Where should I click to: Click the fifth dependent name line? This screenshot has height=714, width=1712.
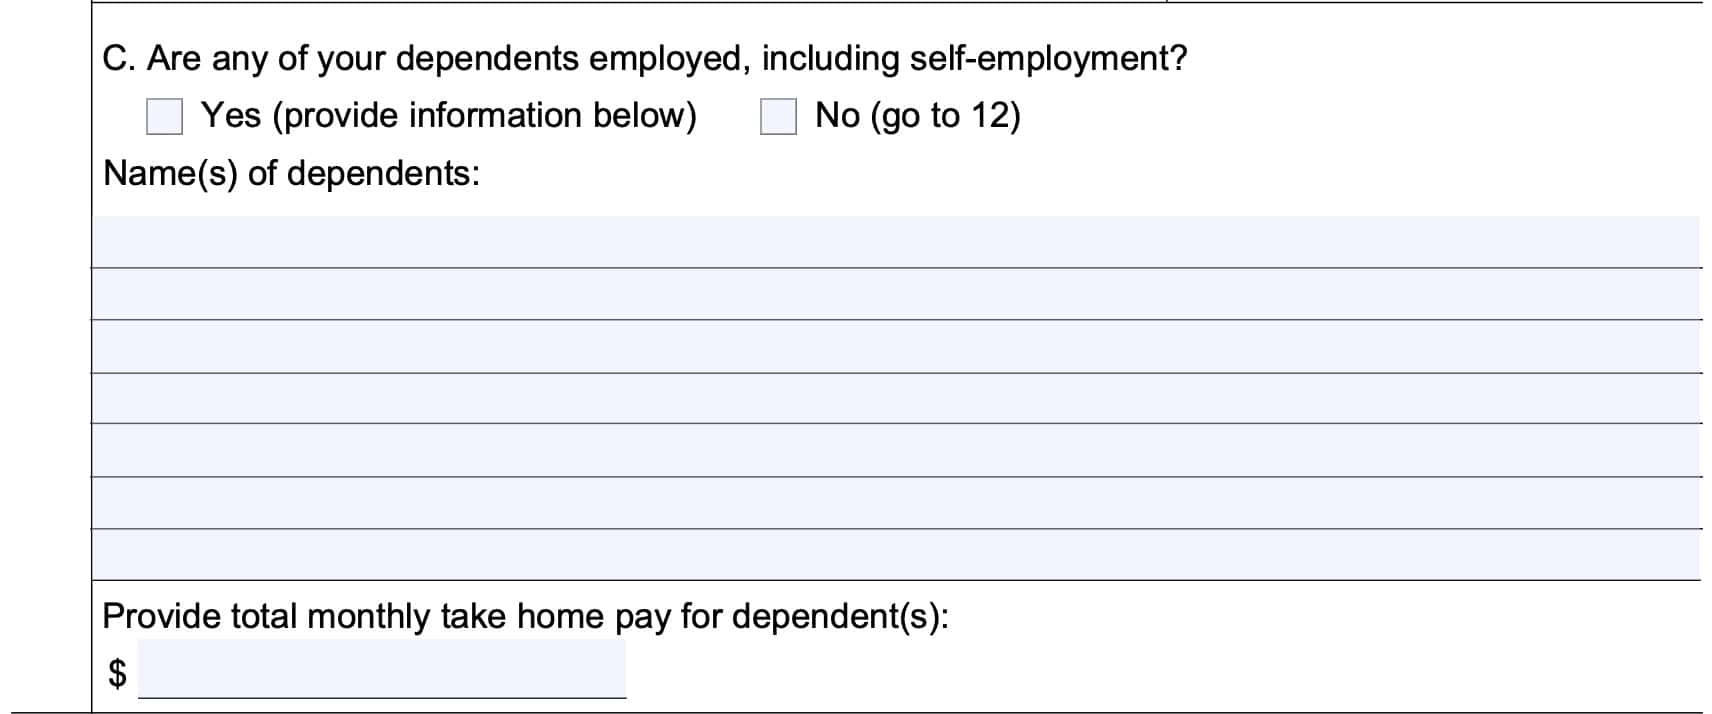click(895, 450)
